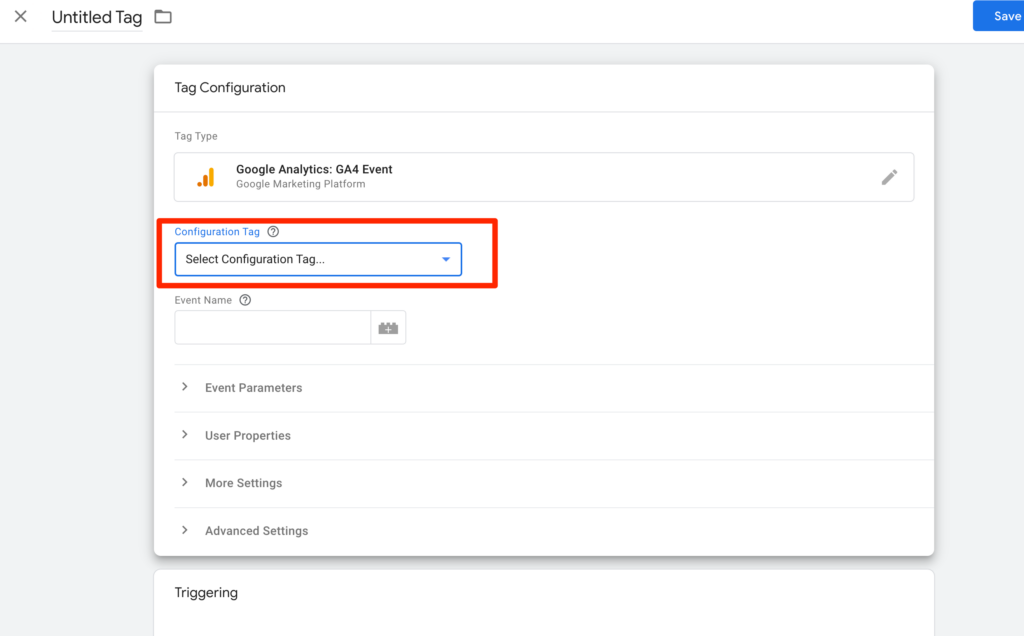Open the folder icon beside tag name
1024x636 pixels.
pyautogui.click(x=163, y=17)
